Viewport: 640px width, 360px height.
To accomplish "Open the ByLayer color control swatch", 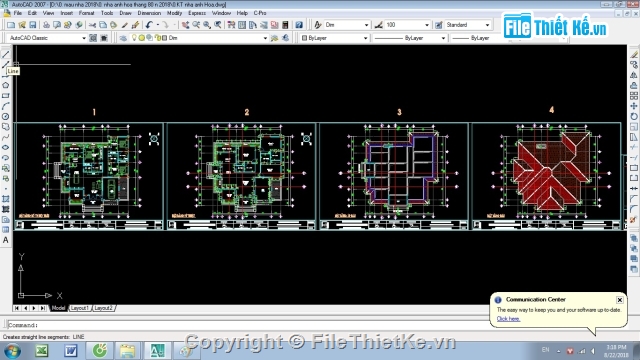I will [335, 38].
